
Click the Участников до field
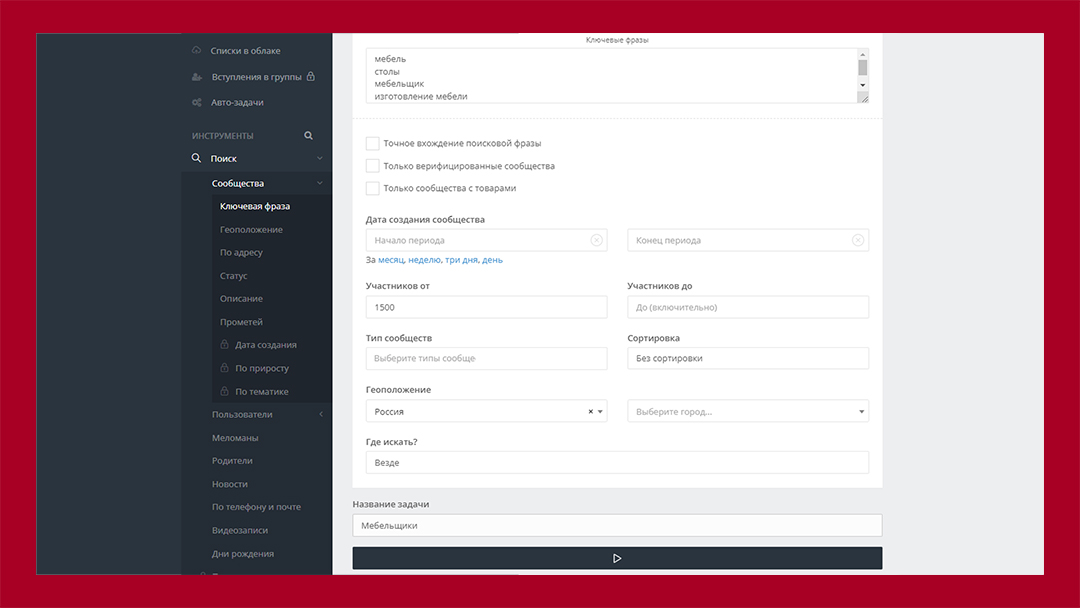point(748,307)
